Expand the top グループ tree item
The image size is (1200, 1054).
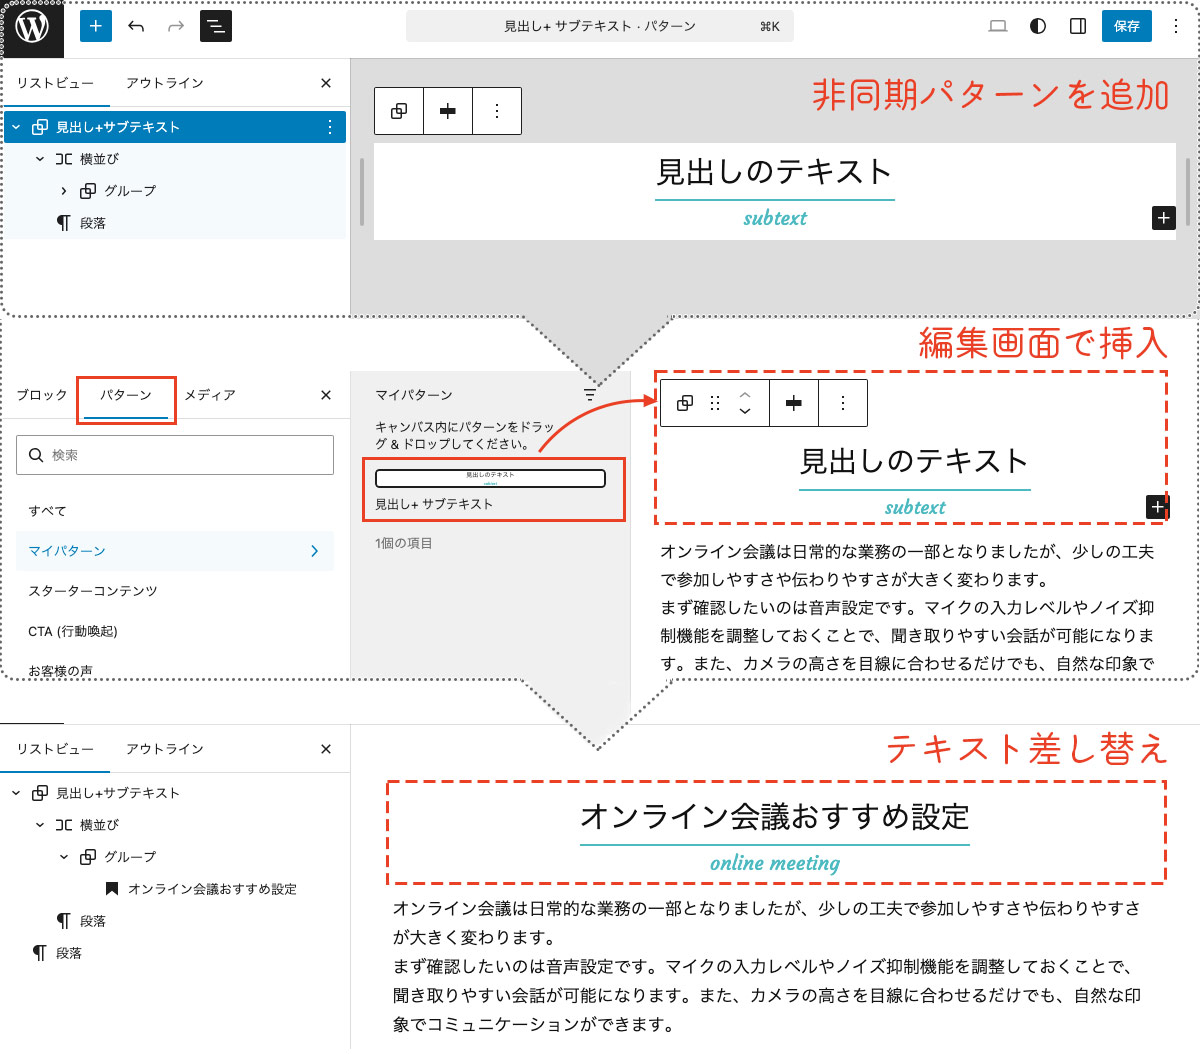point(64,191)
